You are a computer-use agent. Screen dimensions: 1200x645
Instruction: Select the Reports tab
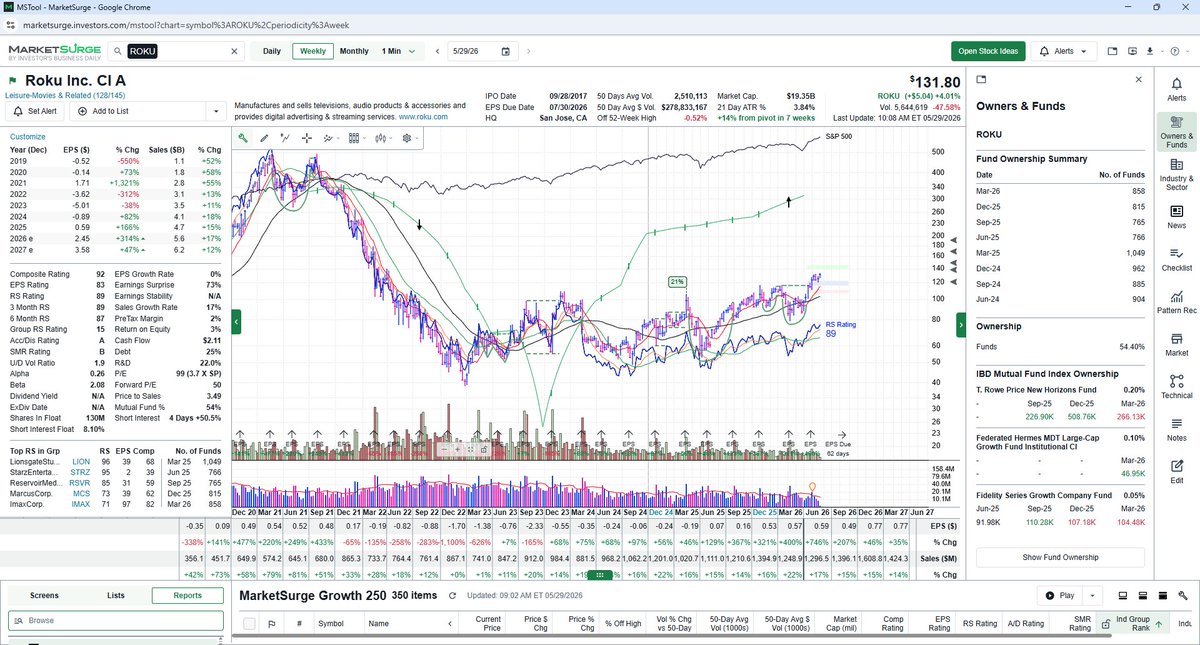pos(187,596)
